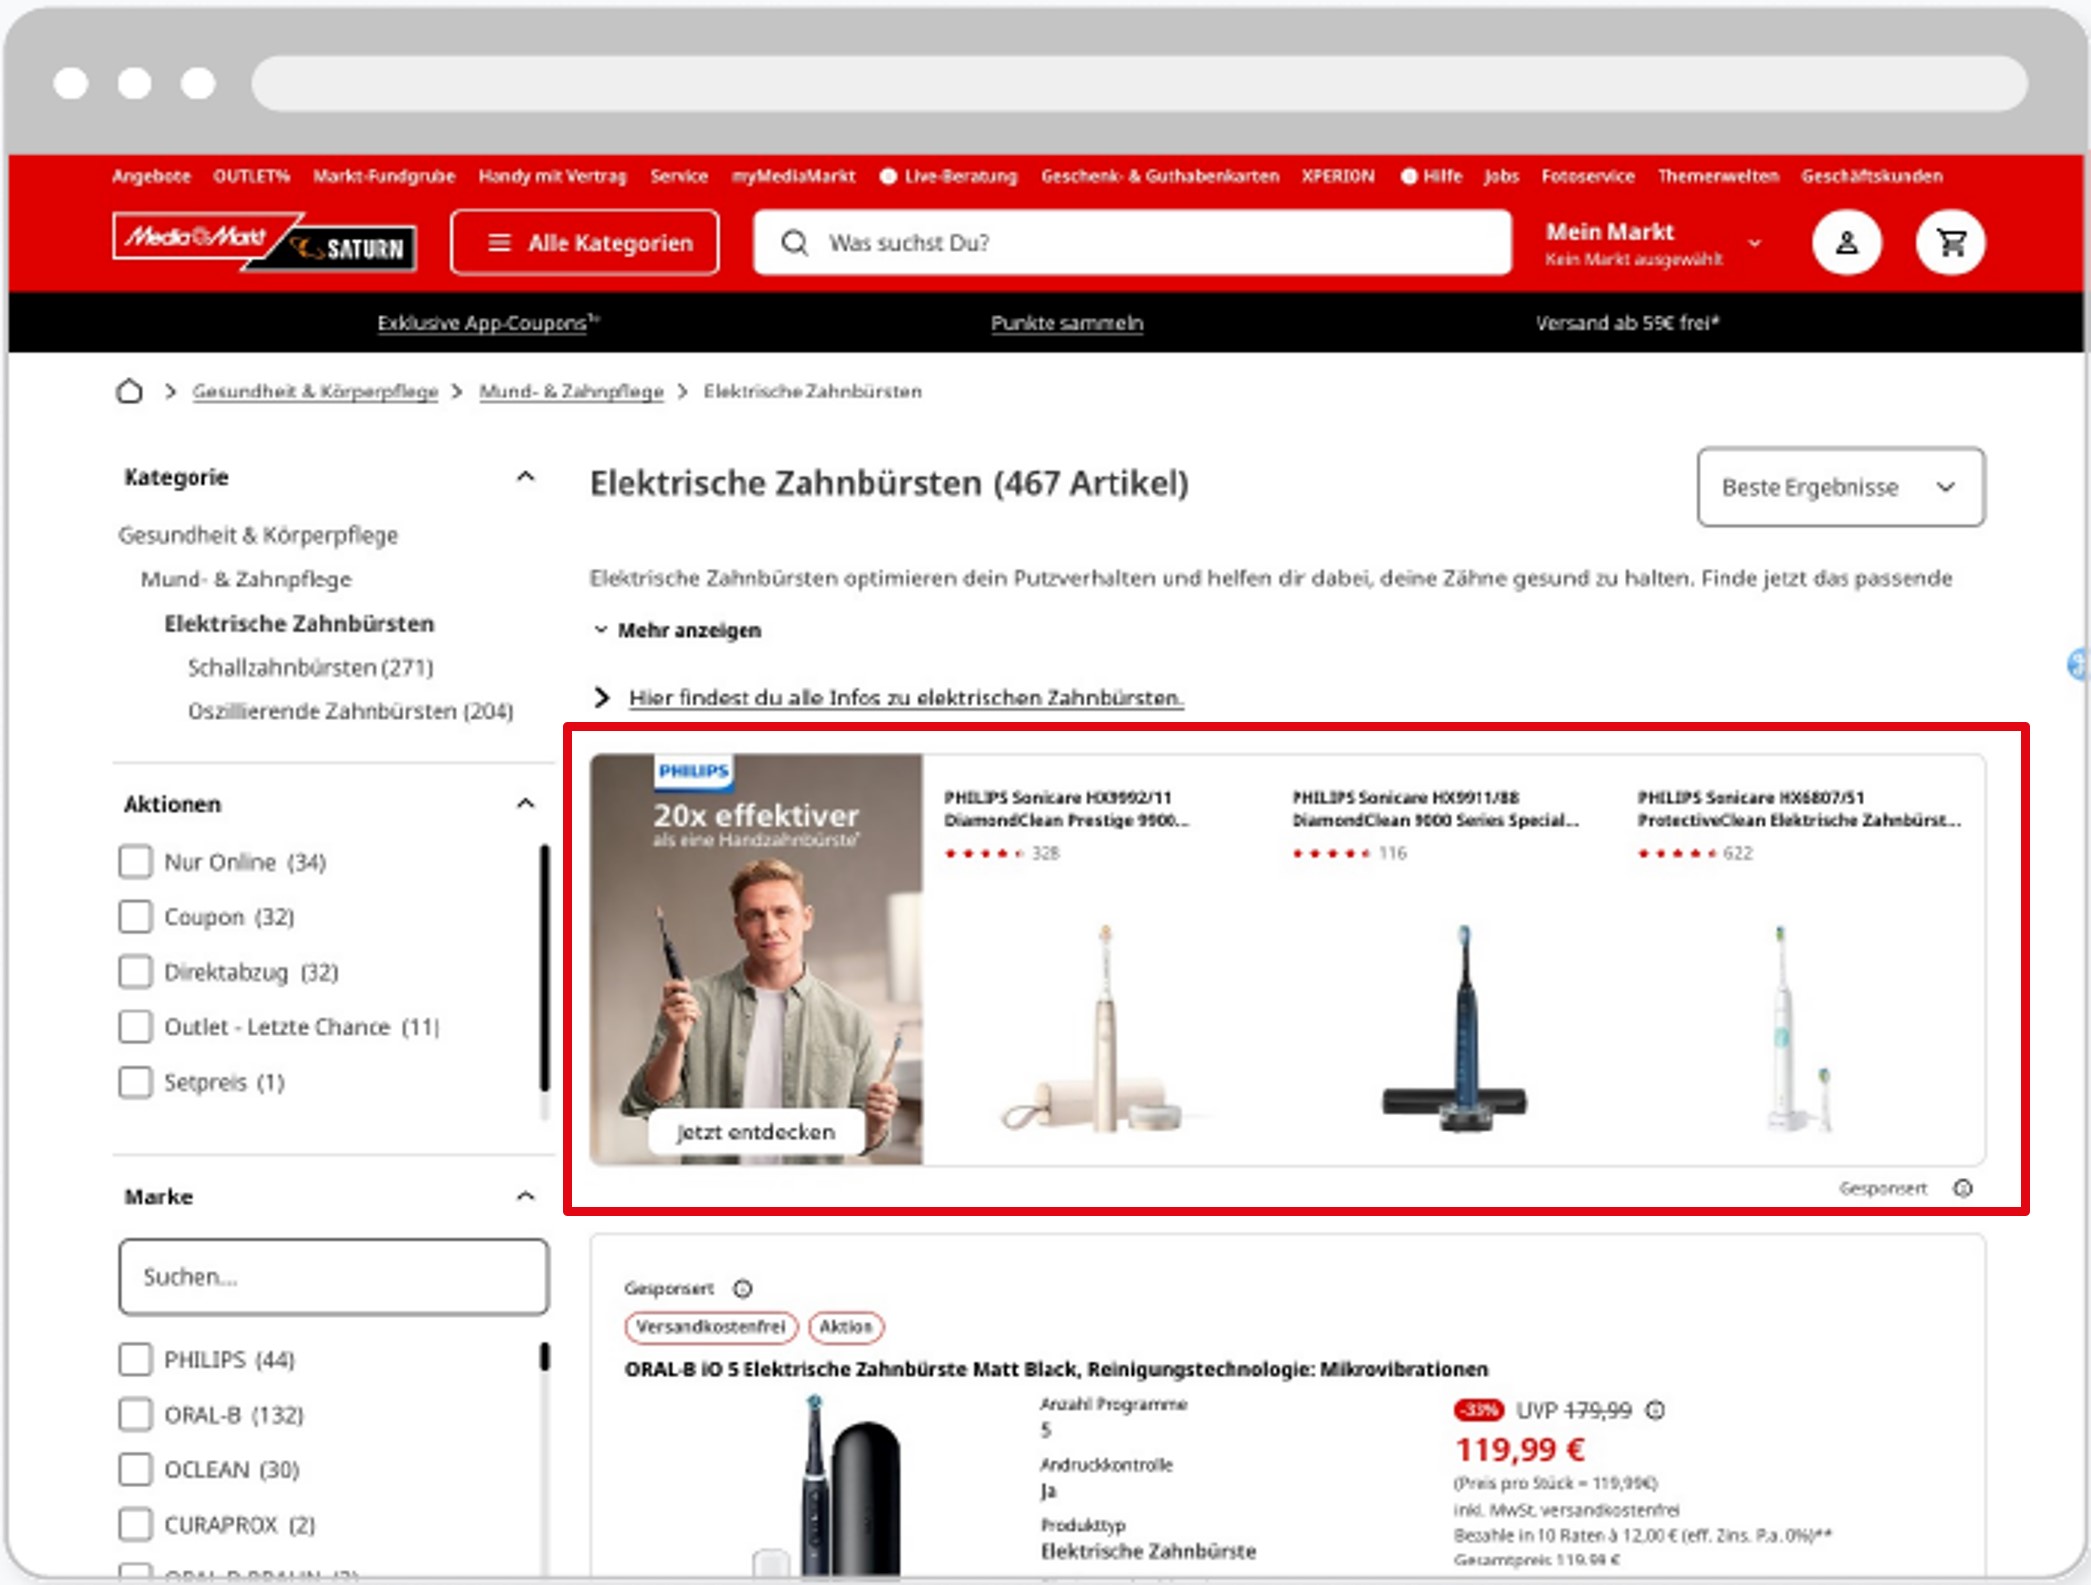Open the OUTLET% top menu item
Screen dimensions: 2091x1585
pos(251,176)
